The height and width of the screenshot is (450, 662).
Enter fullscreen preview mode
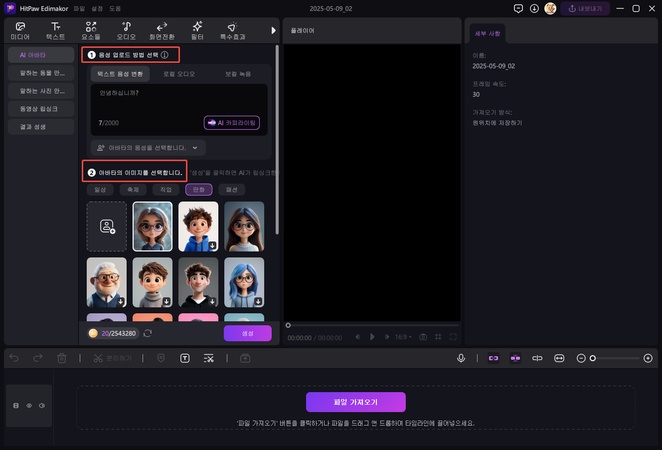coord(453,337)
